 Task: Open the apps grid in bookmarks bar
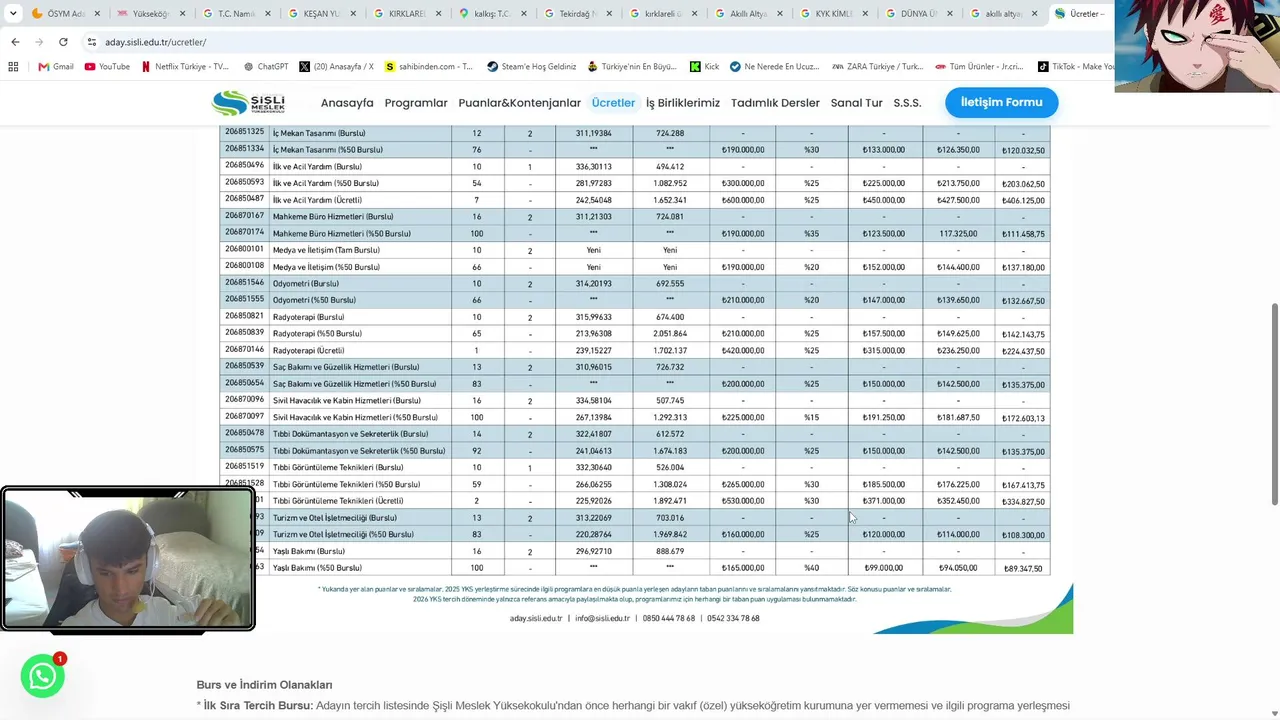point(13,67)
